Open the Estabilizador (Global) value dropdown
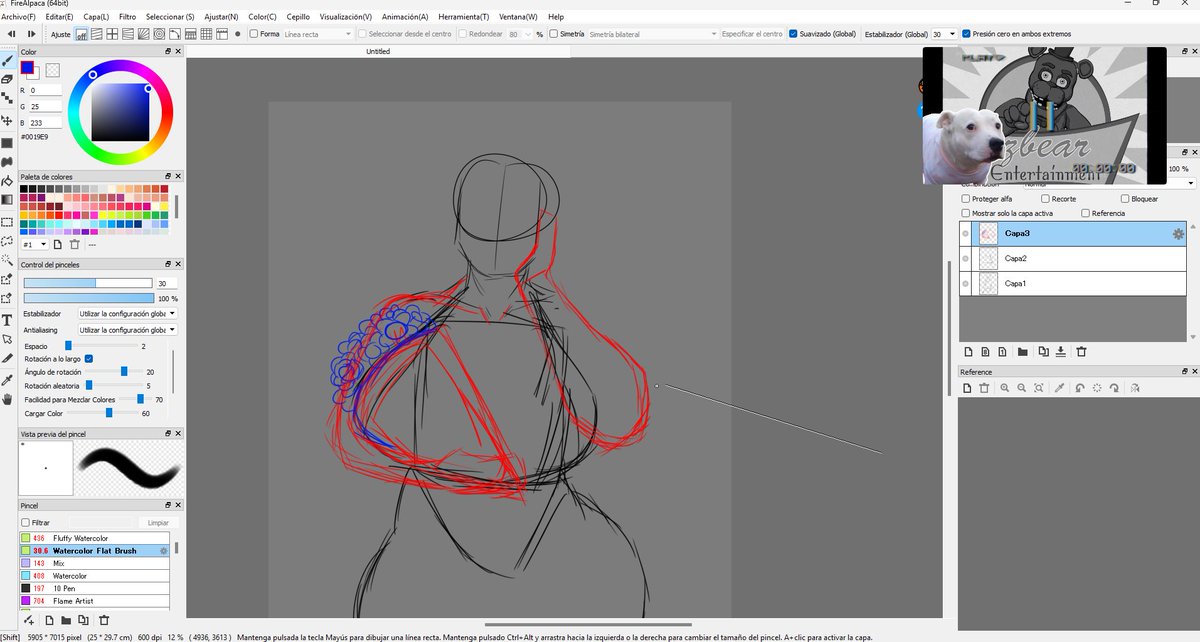The image size is (1200, 642). (944, 34)
